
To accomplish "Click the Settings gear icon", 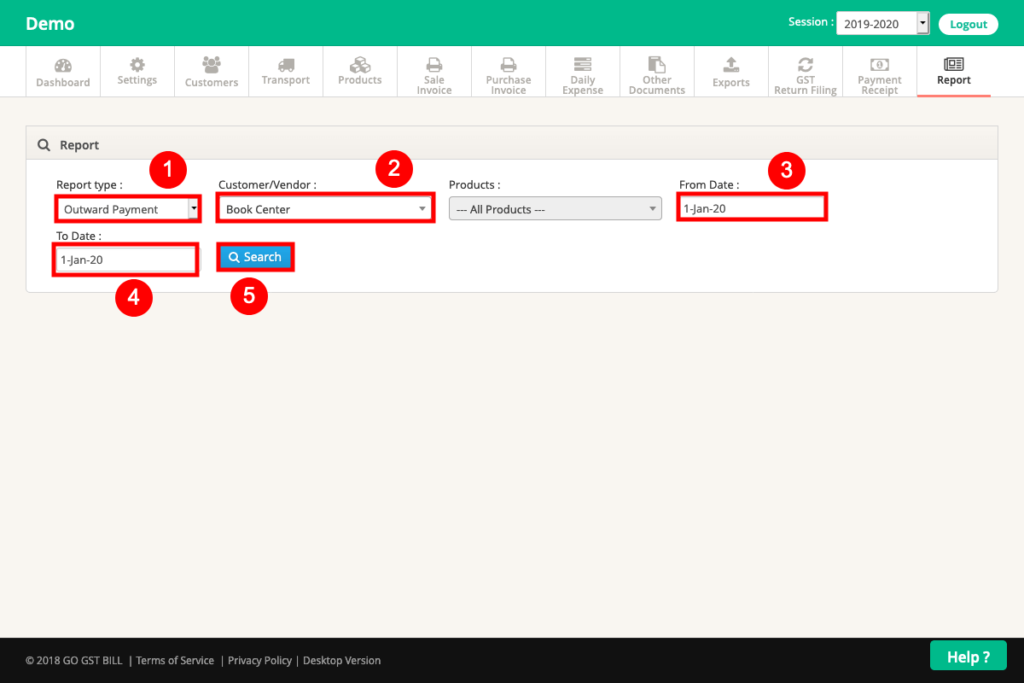I will point(137,70).
